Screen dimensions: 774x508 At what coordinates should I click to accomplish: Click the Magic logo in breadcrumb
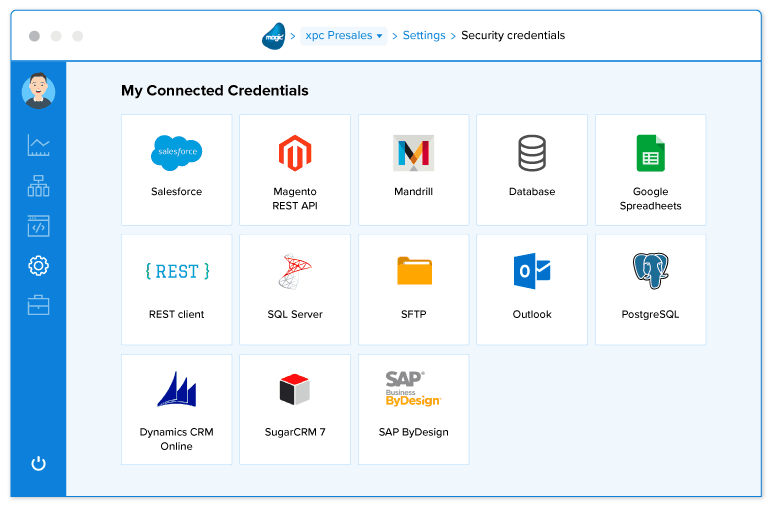[x=274, y=36]
